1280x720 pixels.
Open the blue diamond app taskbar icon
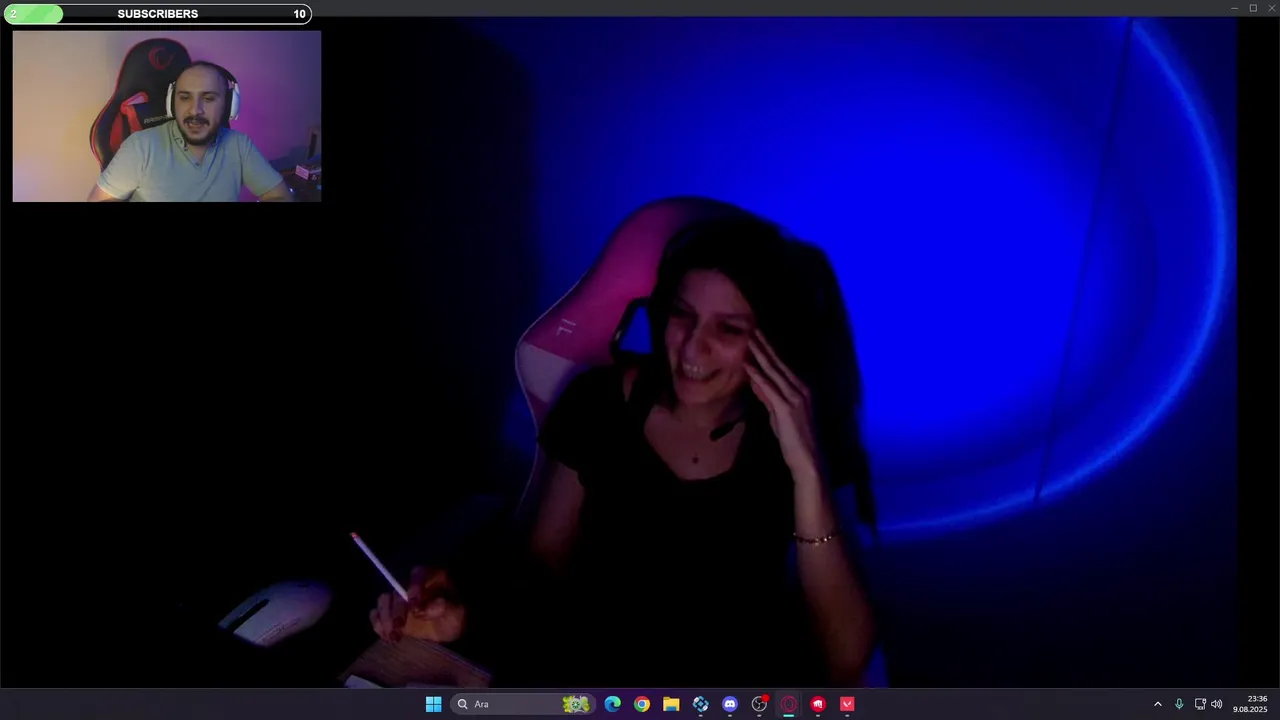pos(701,704)
